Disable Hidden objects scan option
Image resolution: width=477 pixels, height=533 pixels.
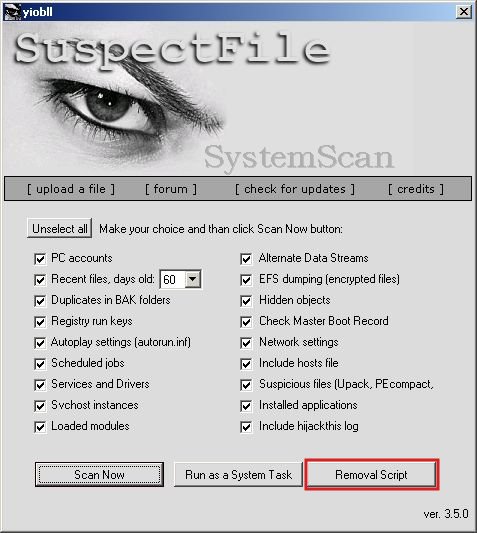[246, 301]
